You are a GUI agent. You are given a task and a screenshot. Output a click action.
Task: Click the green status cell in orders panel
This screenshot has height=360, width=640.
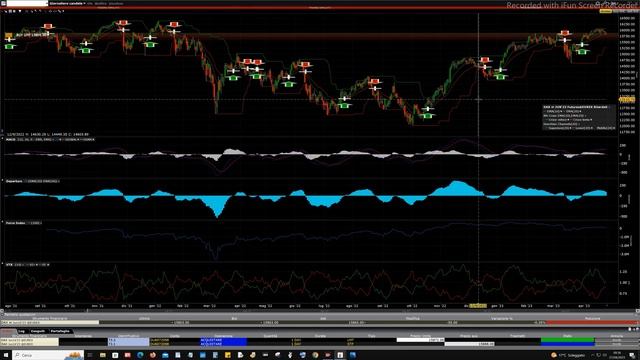(x=567, y=340)
